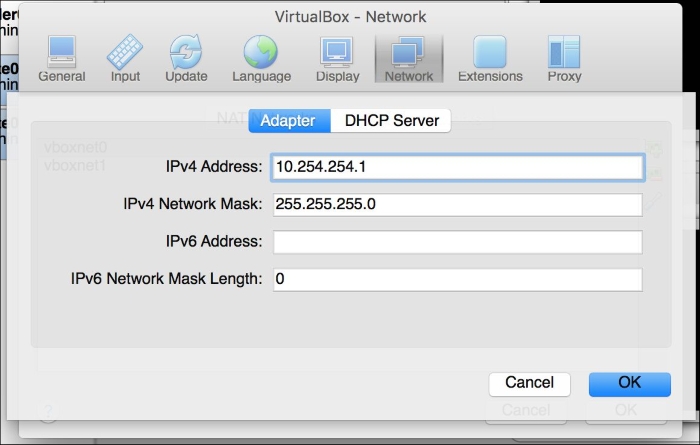
Task: Click the dimmed help question mark button
Action: pos(48,412)
